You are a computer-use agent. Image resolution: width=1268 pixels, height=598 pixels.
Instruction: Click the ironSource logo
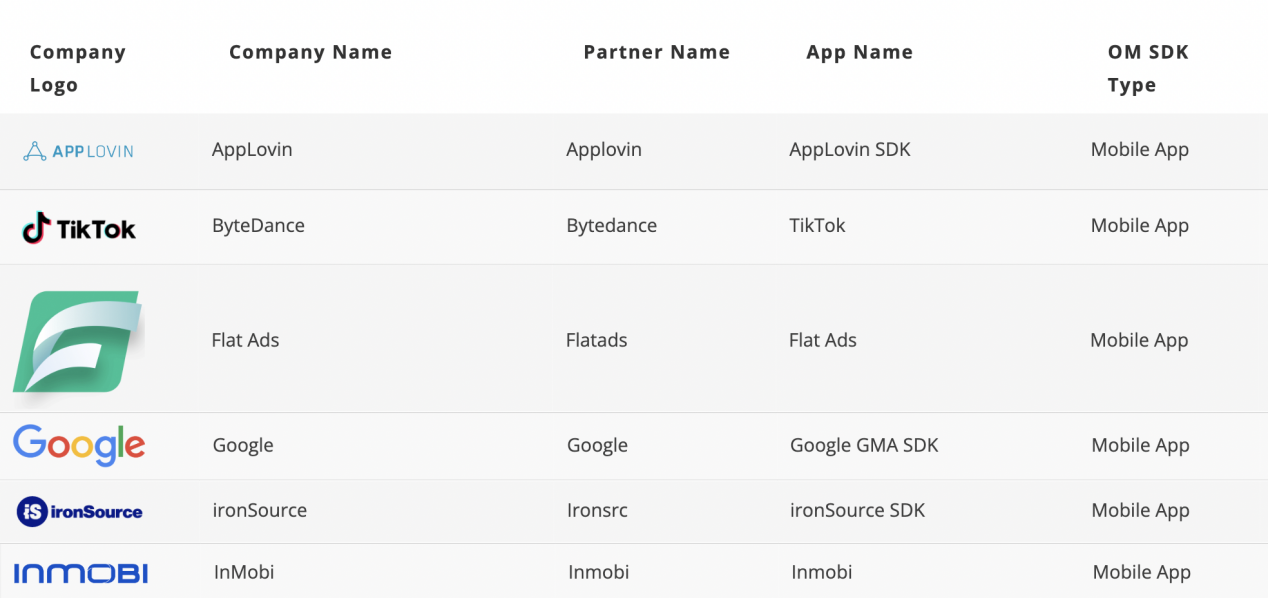tap(80, 511)
